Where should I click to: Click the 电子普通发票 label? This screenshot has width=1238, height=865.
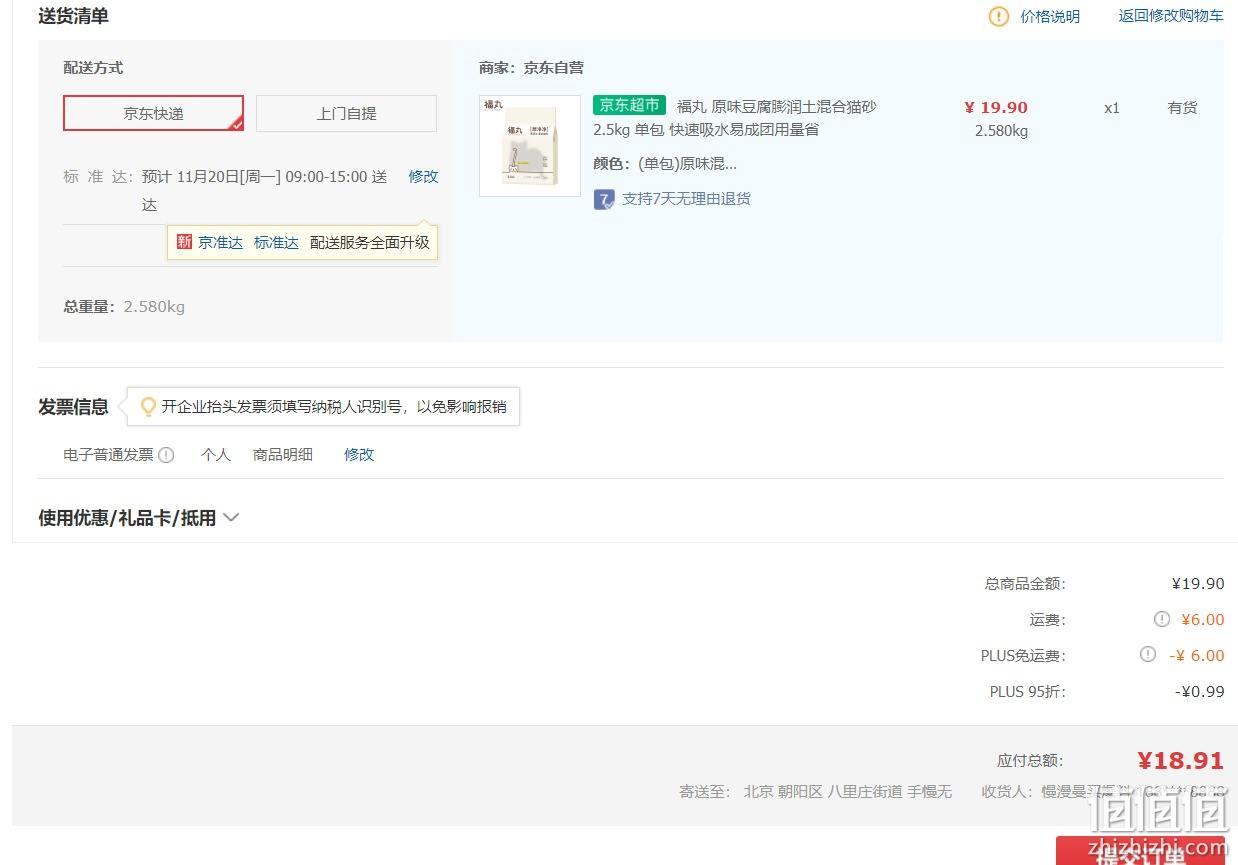click(x=108, y=454)
